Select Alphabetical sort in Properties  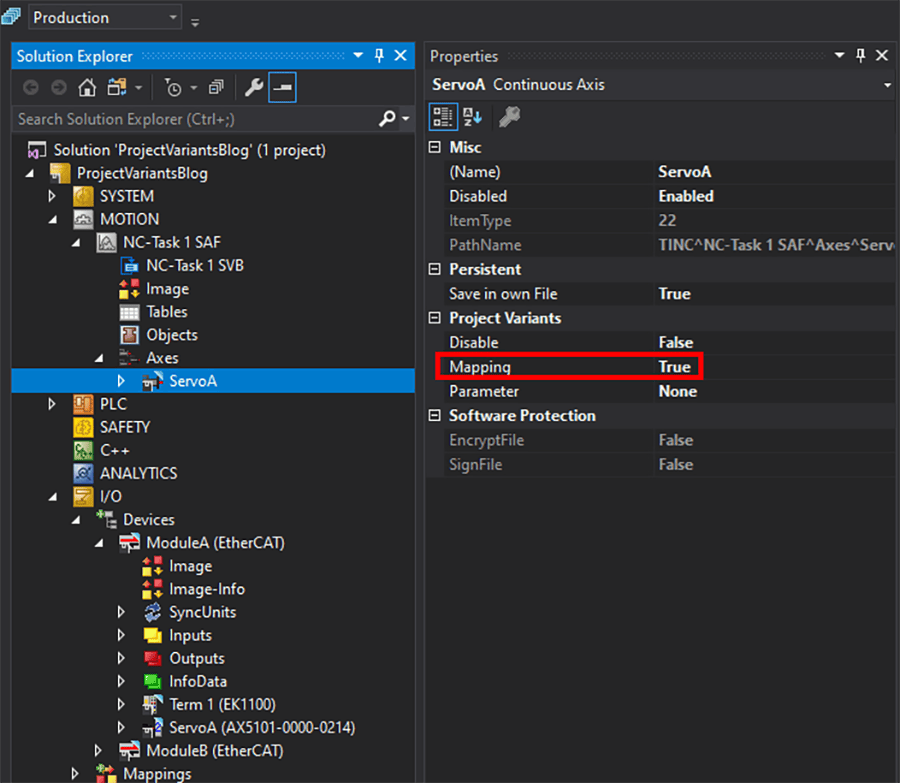[472, 117]
